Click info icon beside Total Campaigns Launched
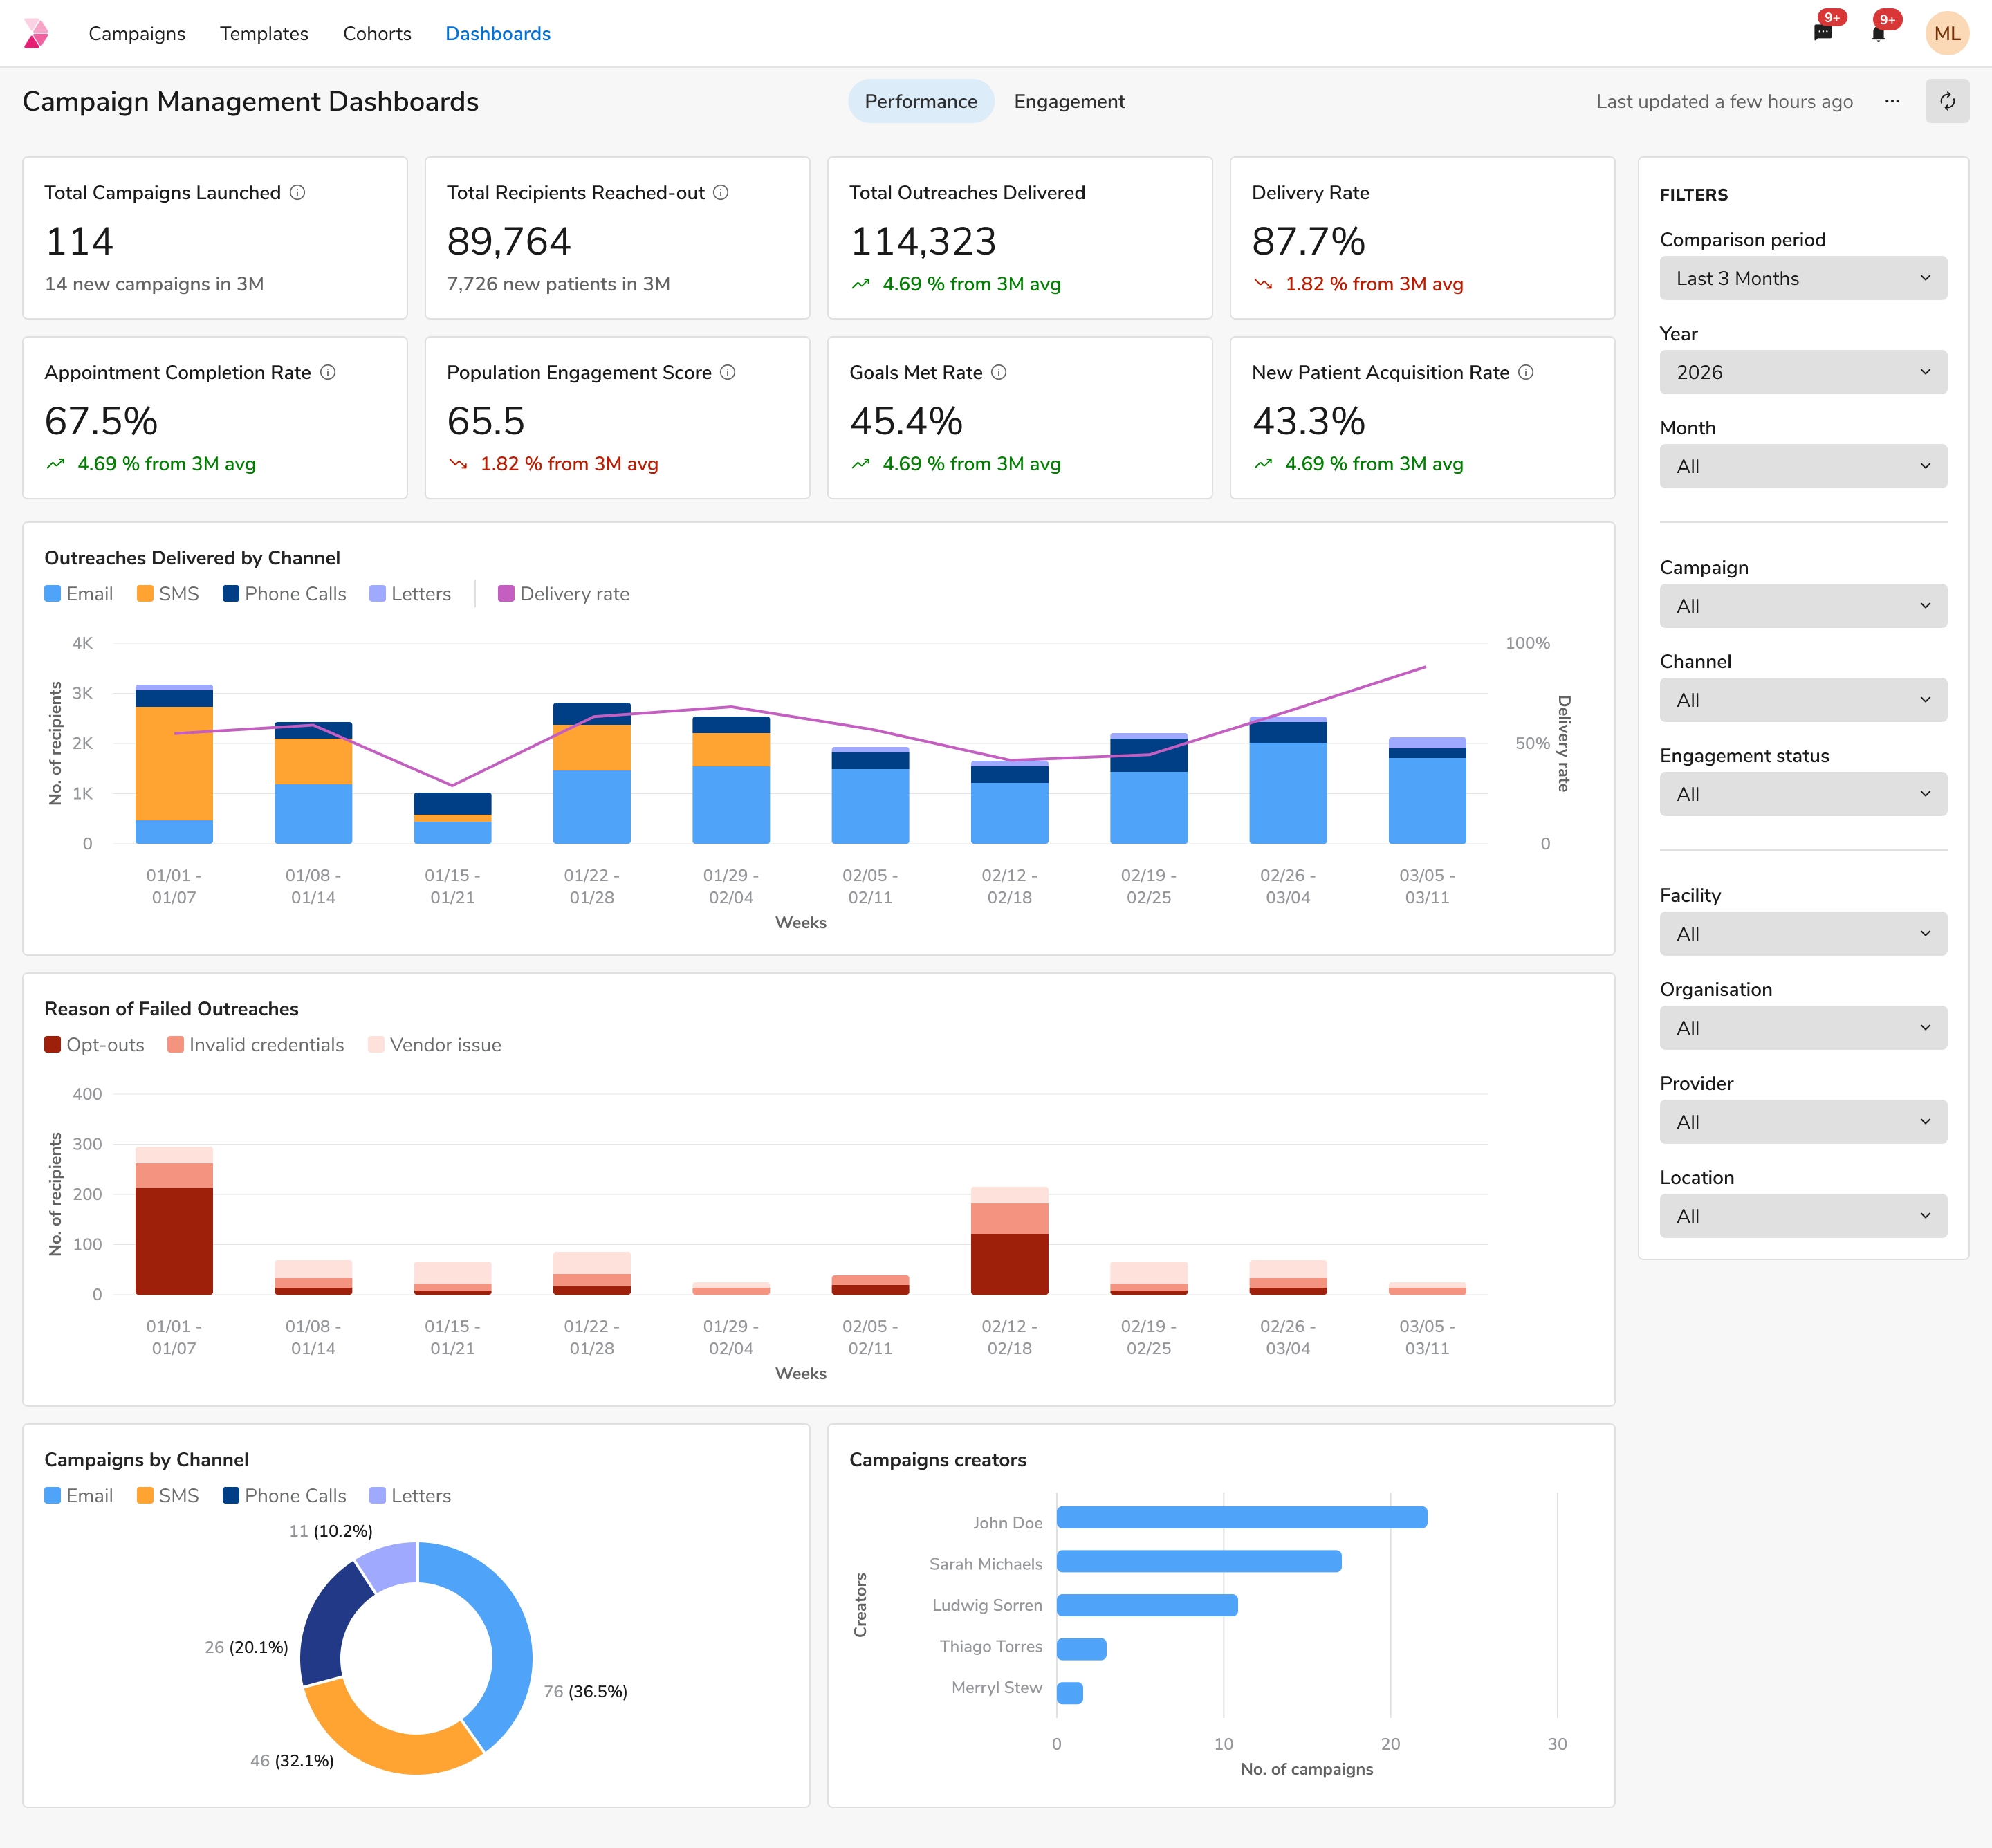 tap(298, 192)
